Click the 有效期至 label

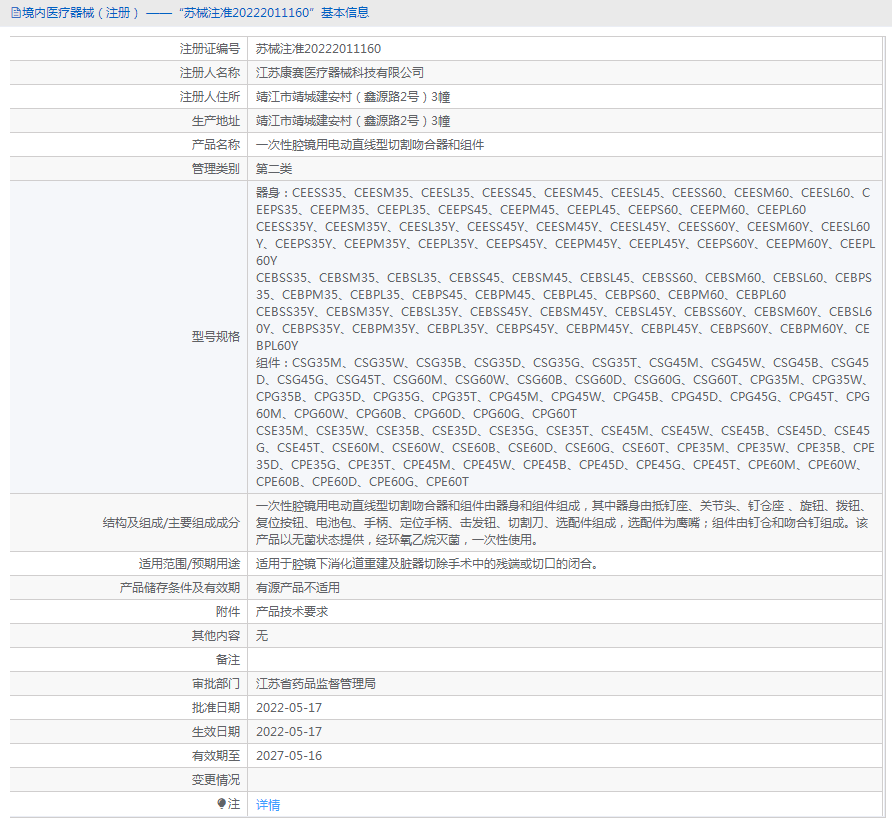click(216, 755)
